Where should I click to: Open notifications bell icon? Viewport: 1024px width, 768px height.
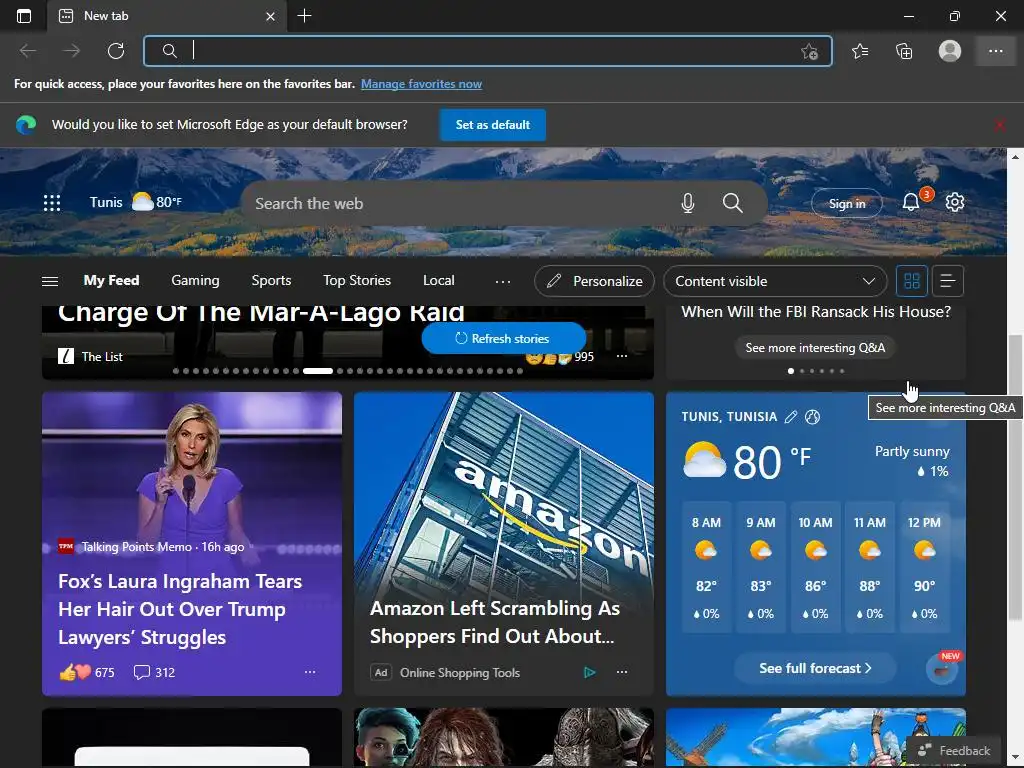click(911, 202)
